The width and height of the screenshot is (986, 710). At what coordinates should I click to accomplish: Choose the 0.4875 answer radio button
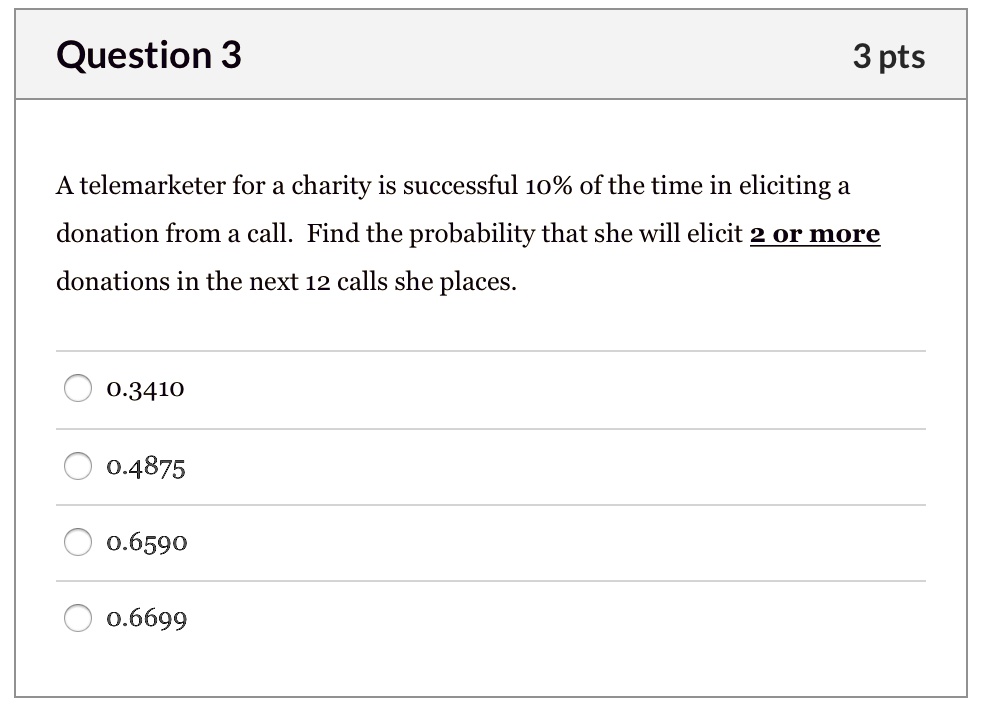(78, 466)
